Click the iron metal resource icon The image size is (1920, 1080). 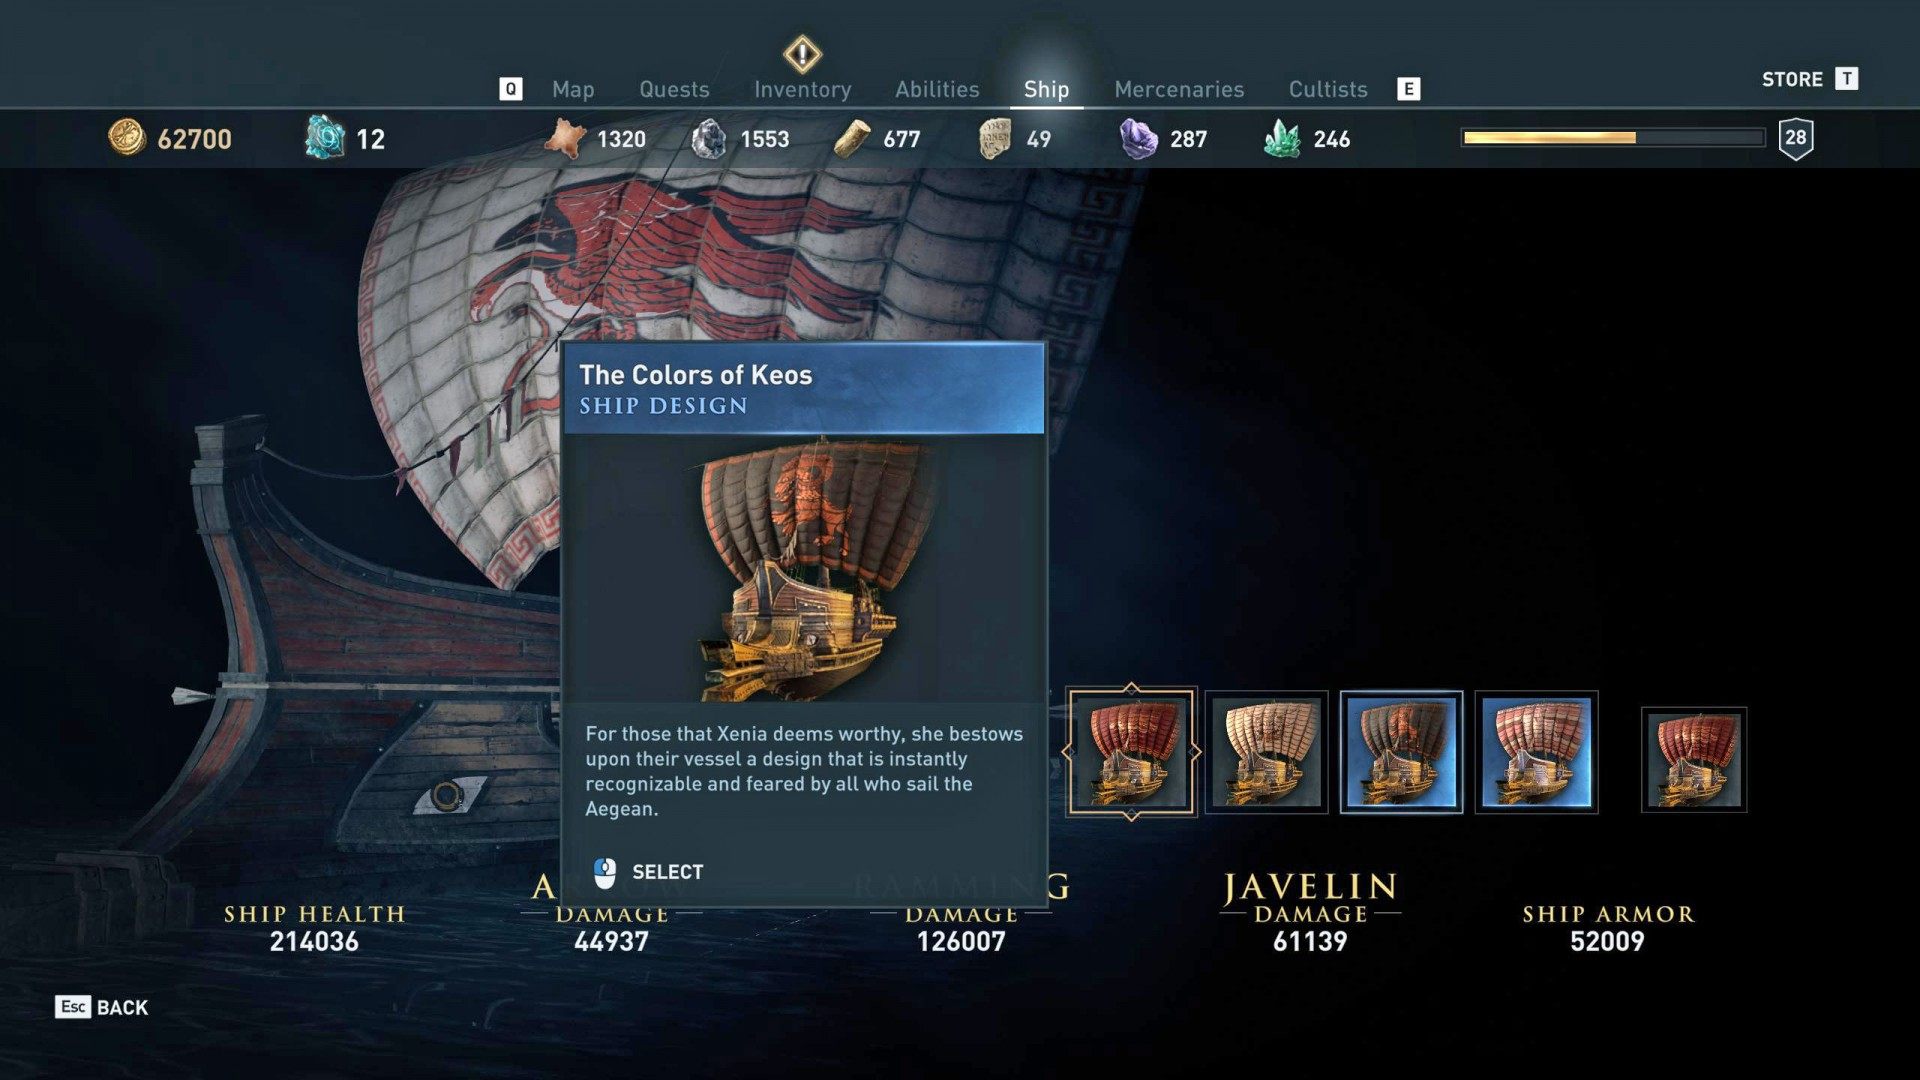pos(709,139)
